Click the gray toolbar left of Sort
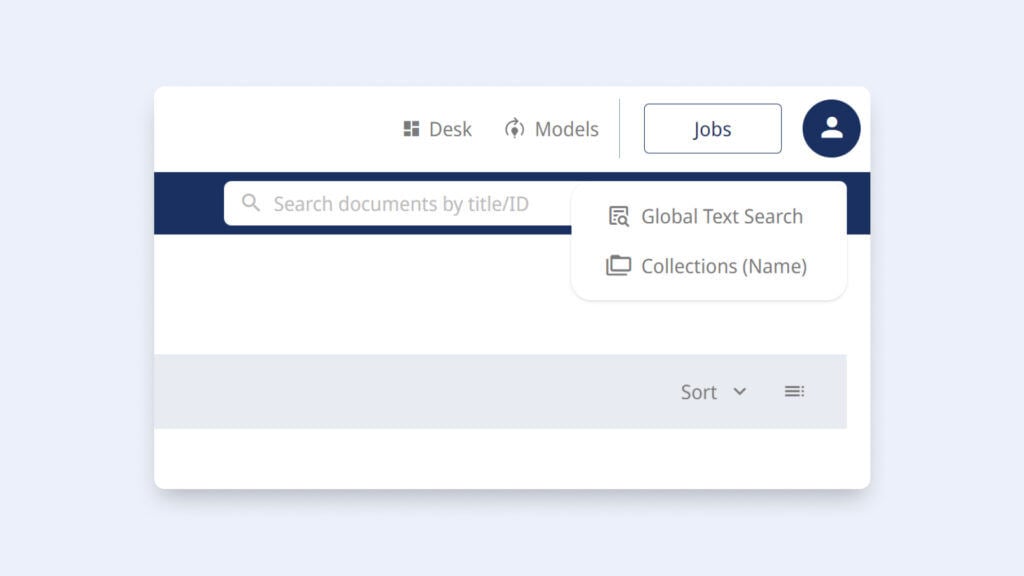Image resolution: width=1024 pixels, height=576 pixels. [400, 391]
